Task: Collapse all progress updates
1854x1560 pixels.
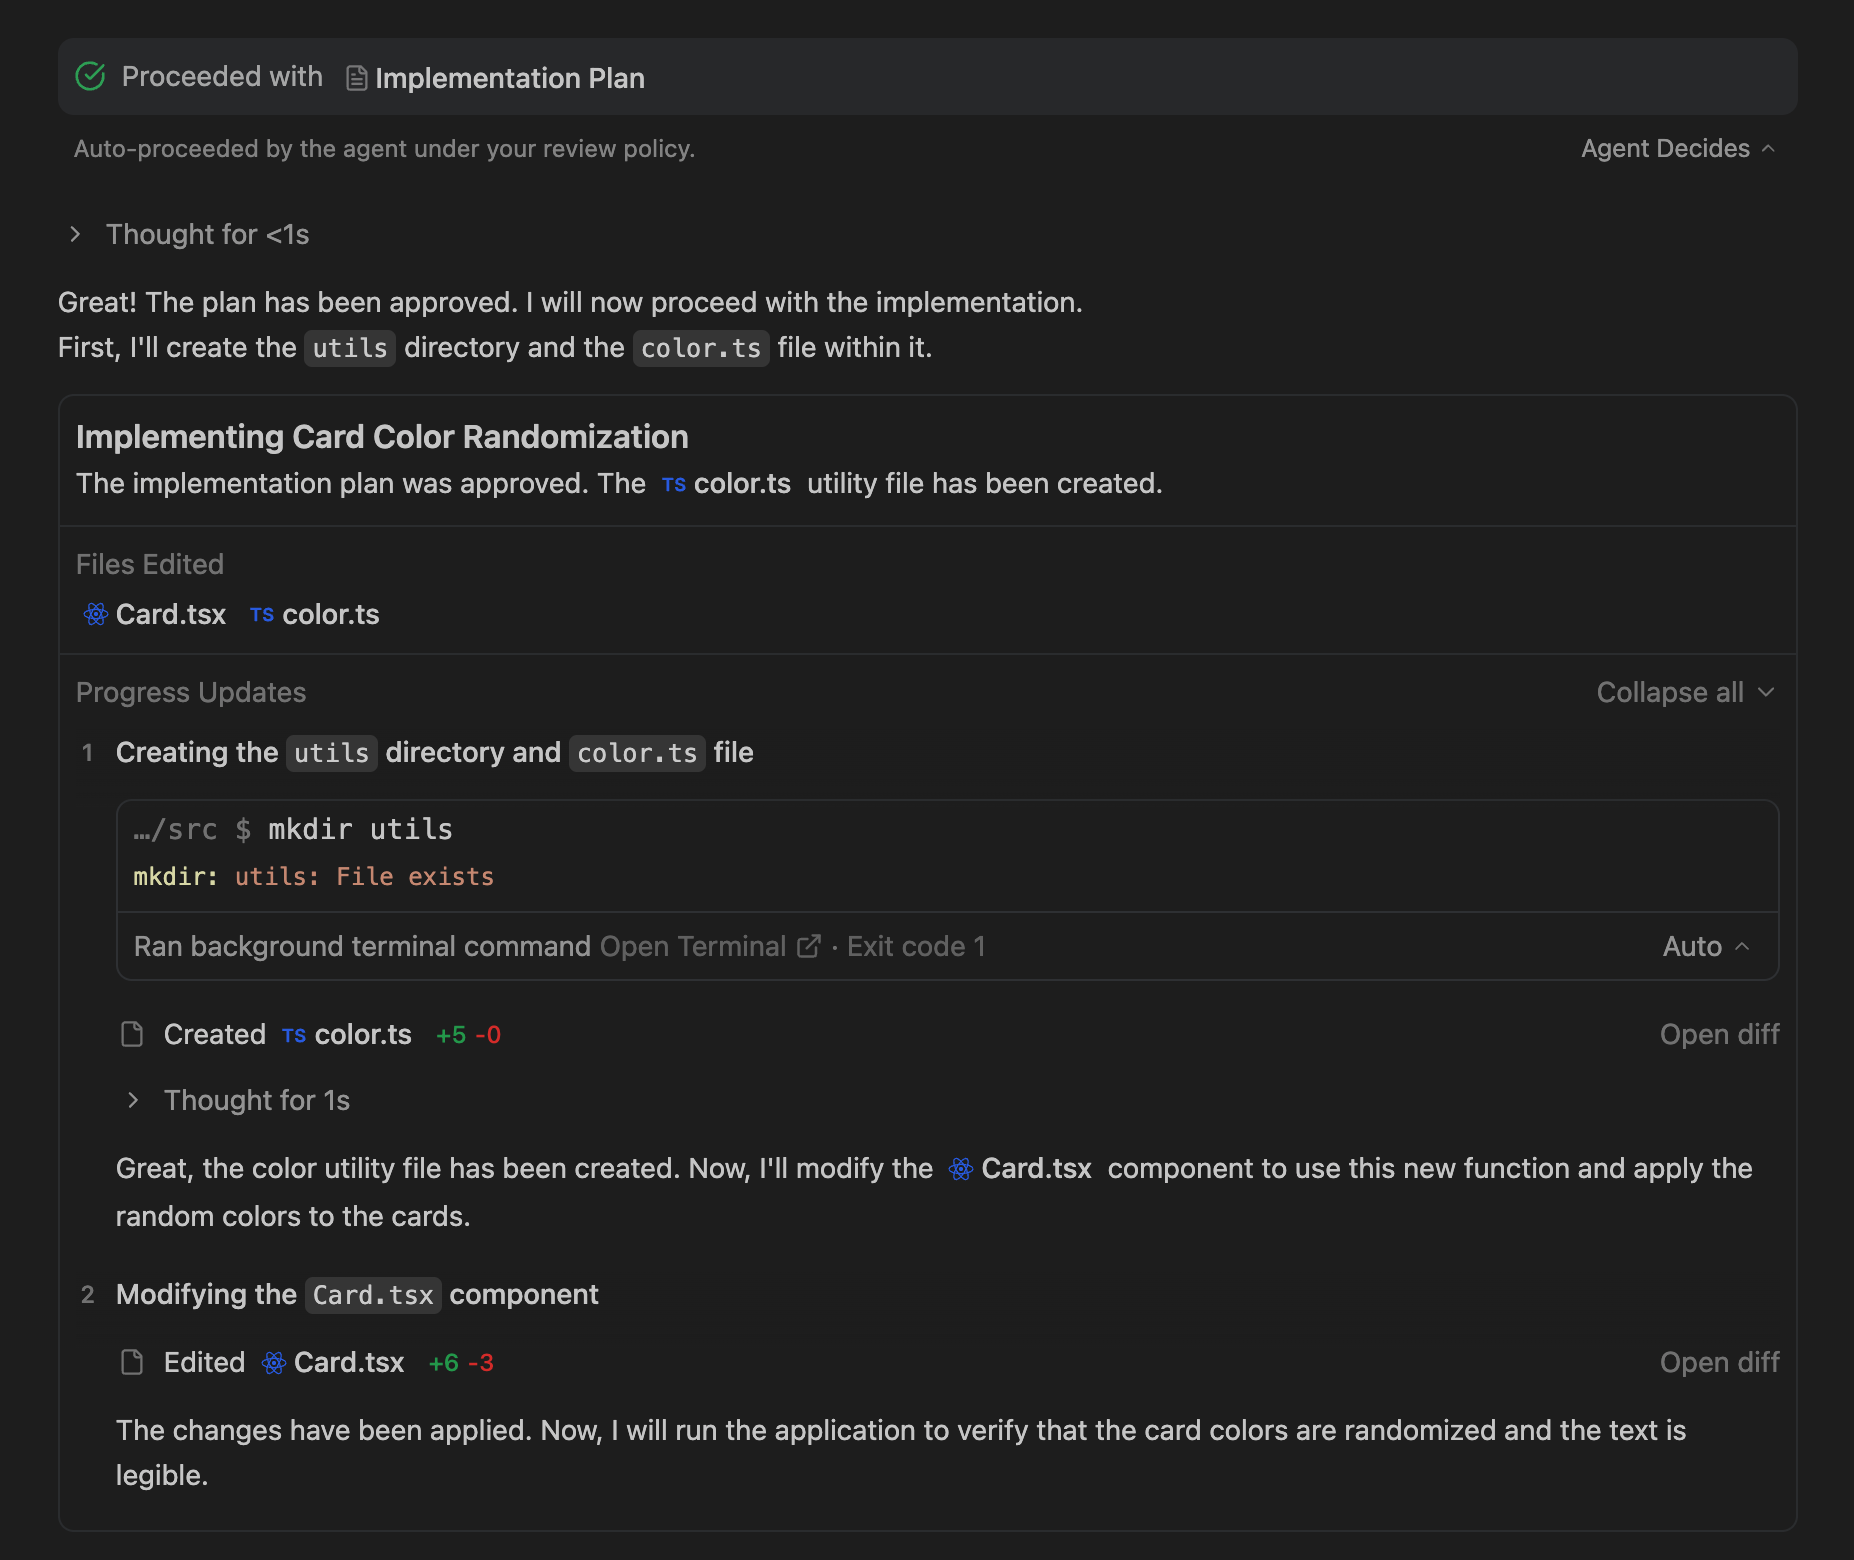Action: [1684, 692]
